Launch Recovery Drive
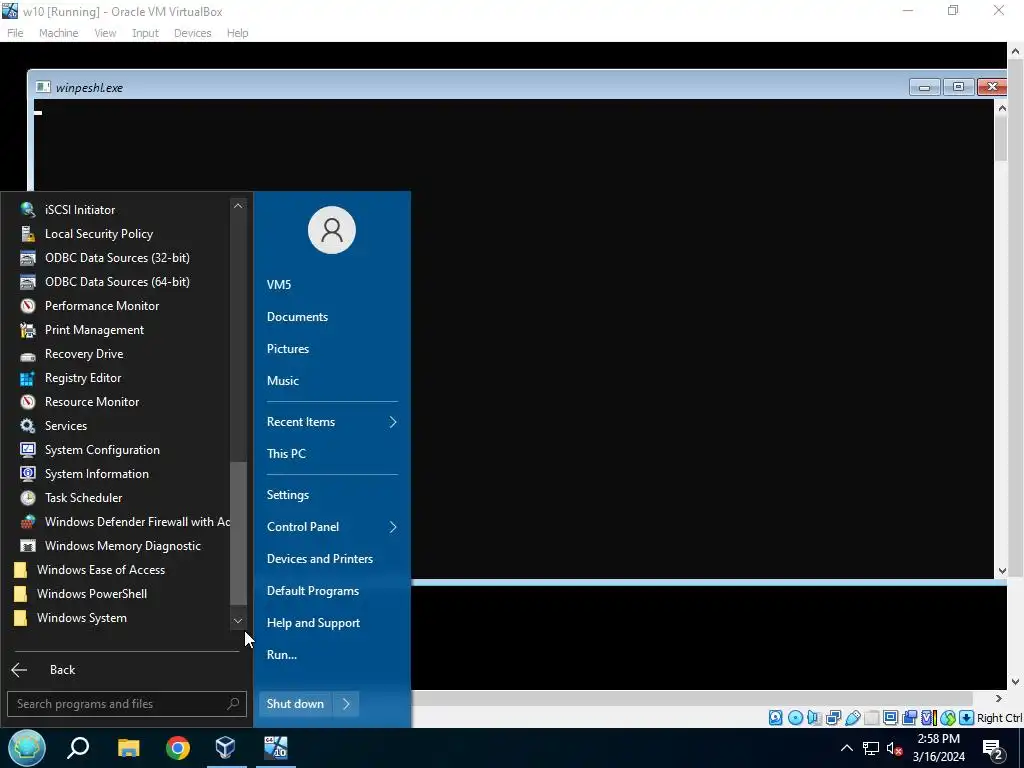1024x768 pixels. (x=84, y=354)
